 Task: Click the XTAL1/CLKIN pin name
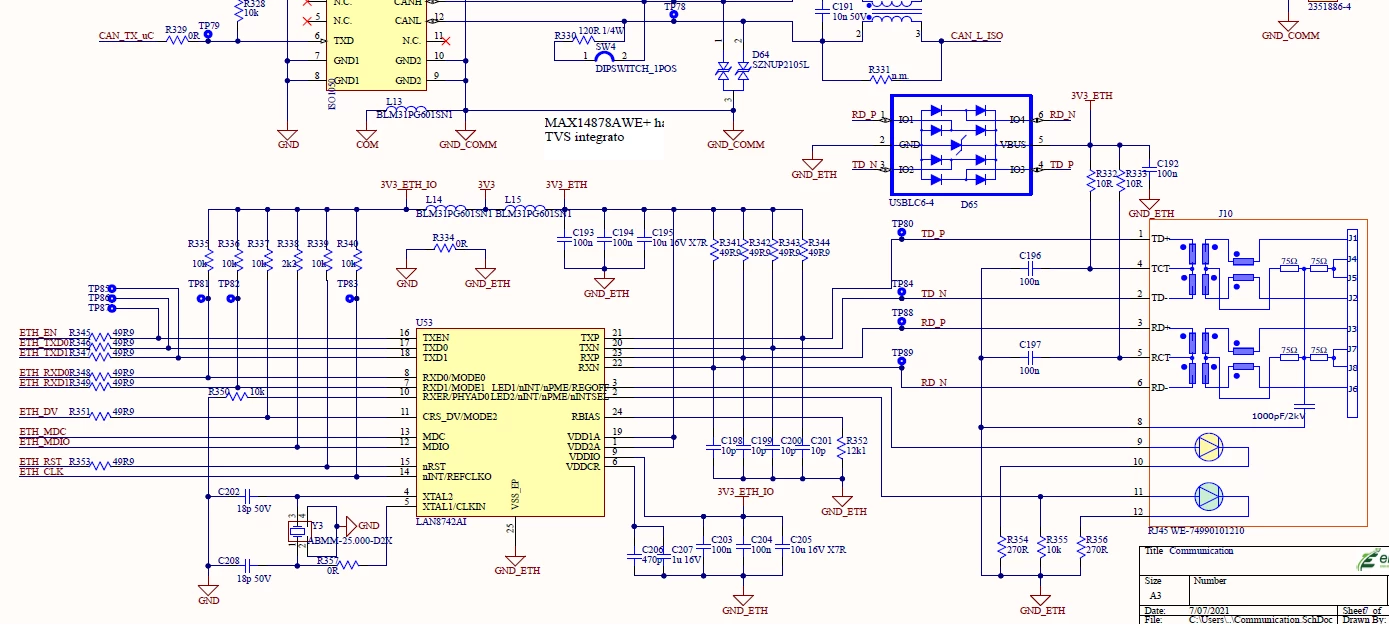[454, 506]
